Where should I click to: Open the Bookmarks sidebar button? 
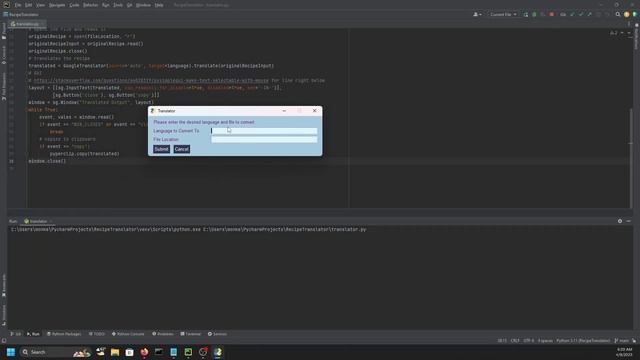[x=4, y=286]
